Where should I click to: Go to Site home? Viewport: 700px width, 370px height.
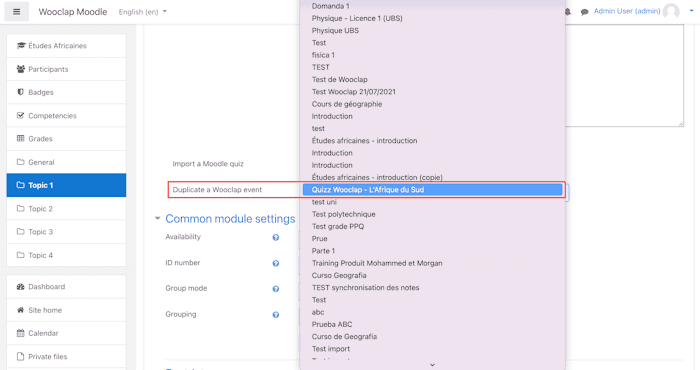pyautogui.click(x=67, y=310)
